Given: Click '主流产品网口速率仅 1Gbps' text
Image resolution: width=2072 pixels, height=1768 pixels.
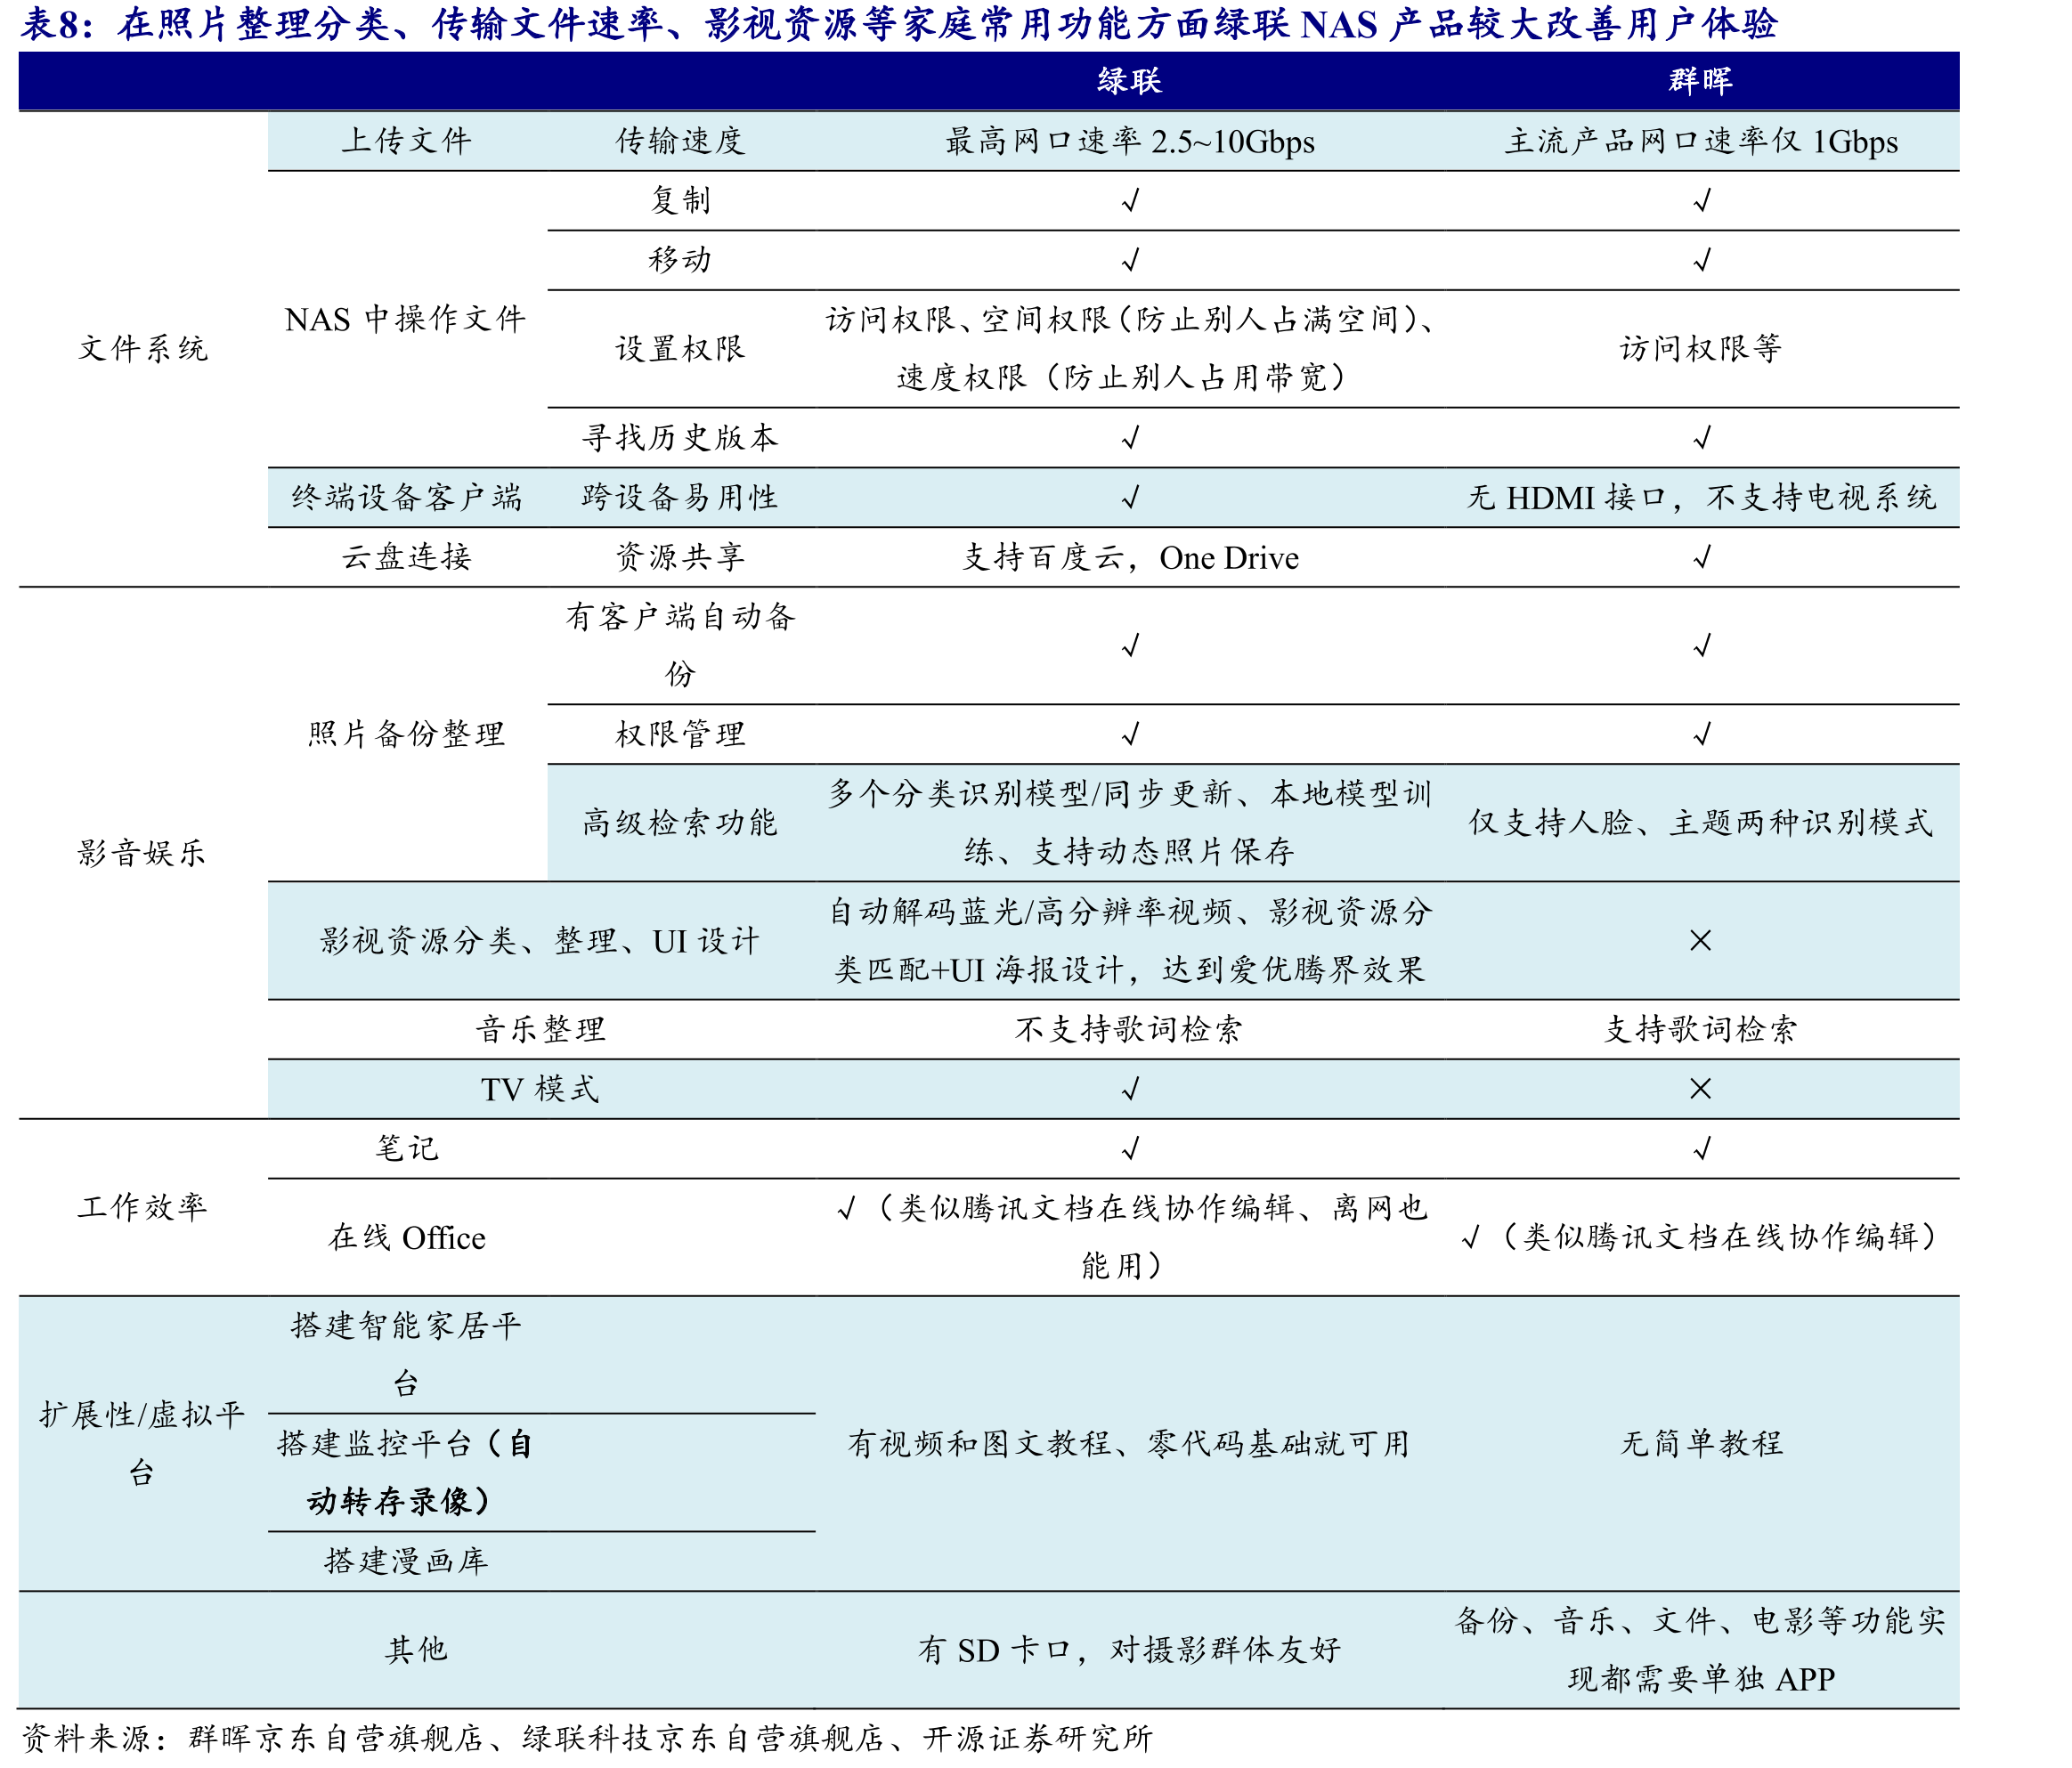Looking at the screenshot, I should pos(1701,141).
